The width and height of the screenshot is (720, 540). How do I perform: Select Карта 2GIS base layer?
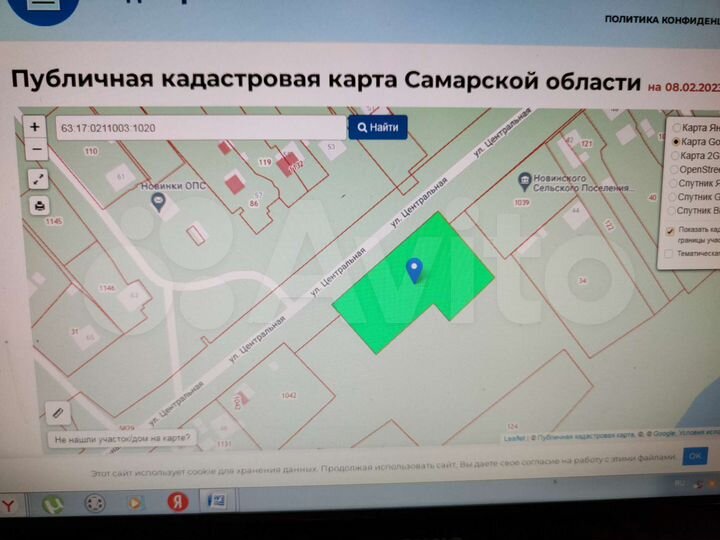click(675, 156)
